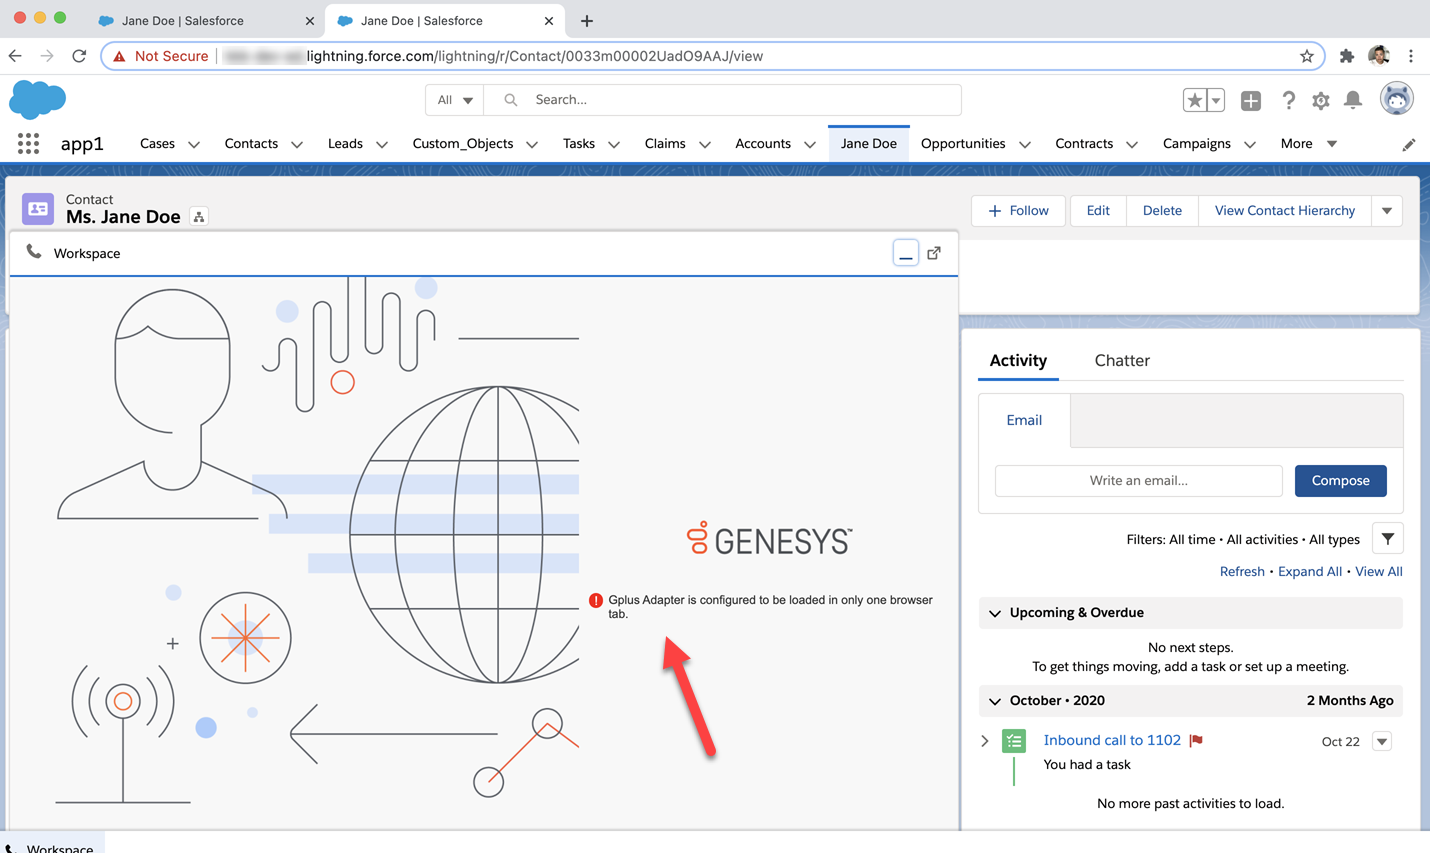Image resolution: width=1430 pixels, height=853 pixels.
Task: Expand the Cases tab dropdown
Action: pos(194,145)
